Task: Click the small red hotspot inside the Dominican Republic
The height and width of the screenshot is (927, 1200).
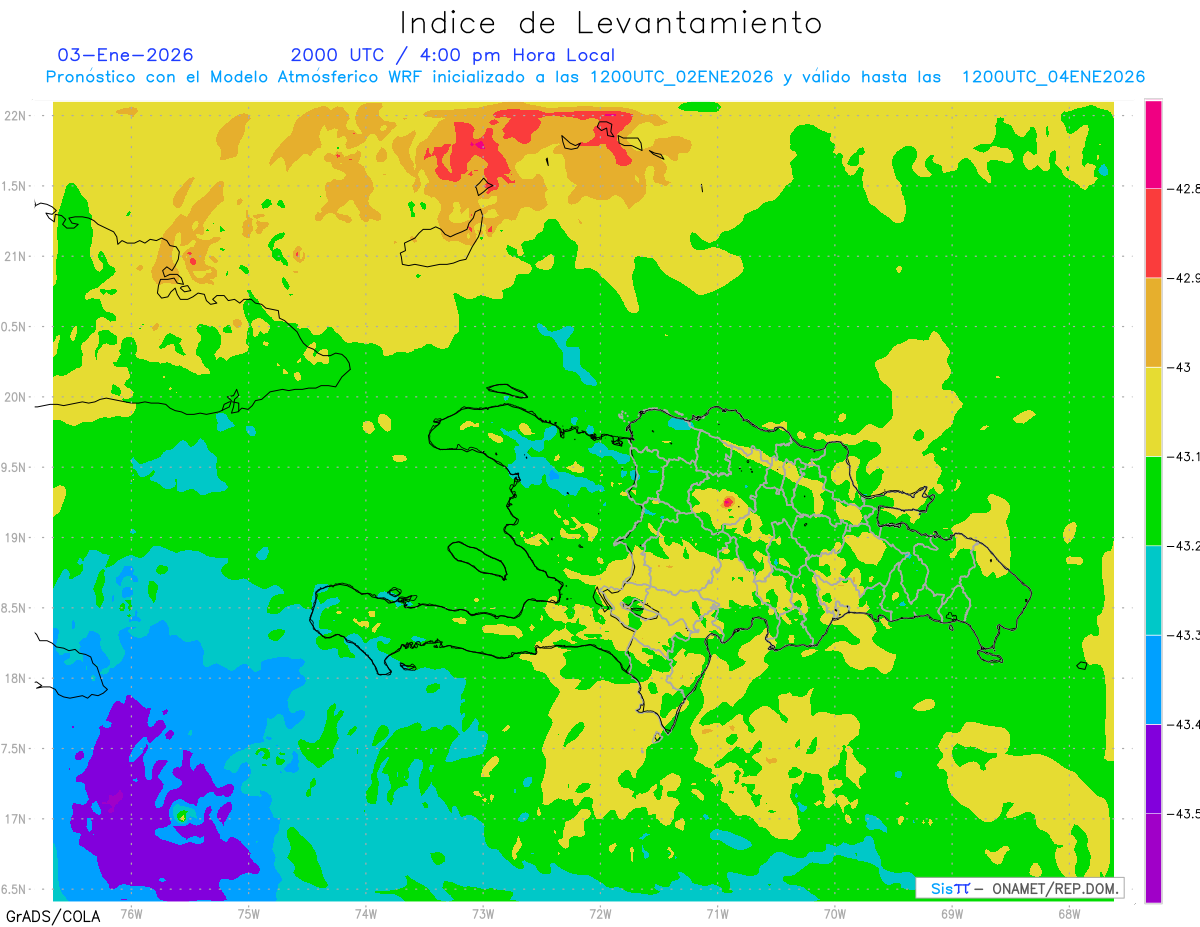Action: (x=728, y=501)
